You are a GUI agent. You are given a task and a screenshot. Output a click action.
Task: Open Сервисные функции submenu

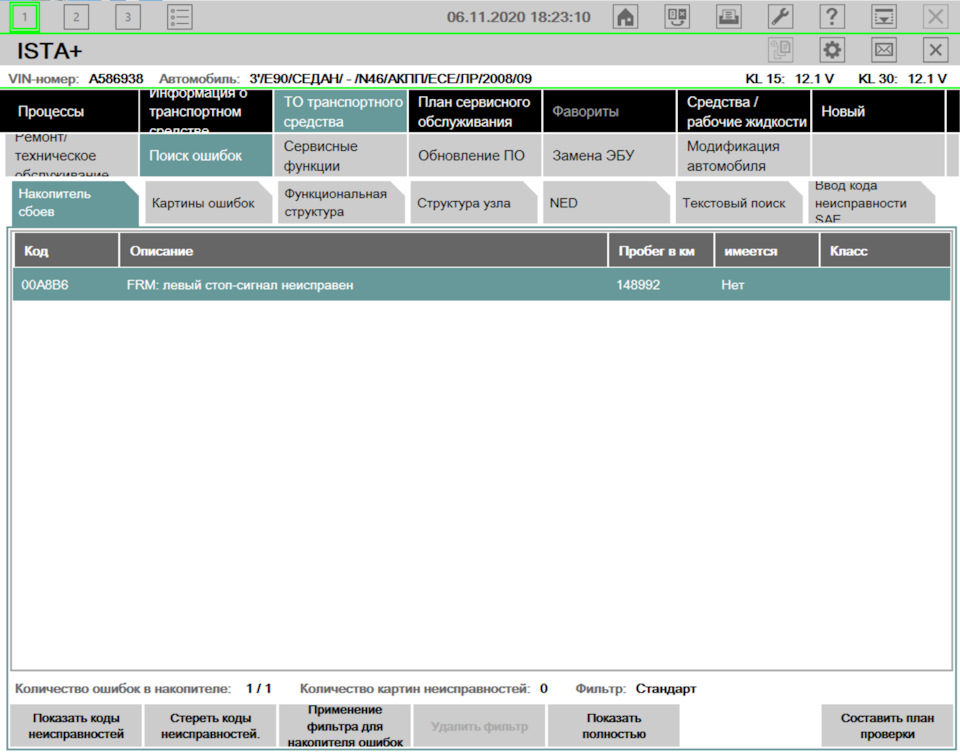(x=341, y=155)
